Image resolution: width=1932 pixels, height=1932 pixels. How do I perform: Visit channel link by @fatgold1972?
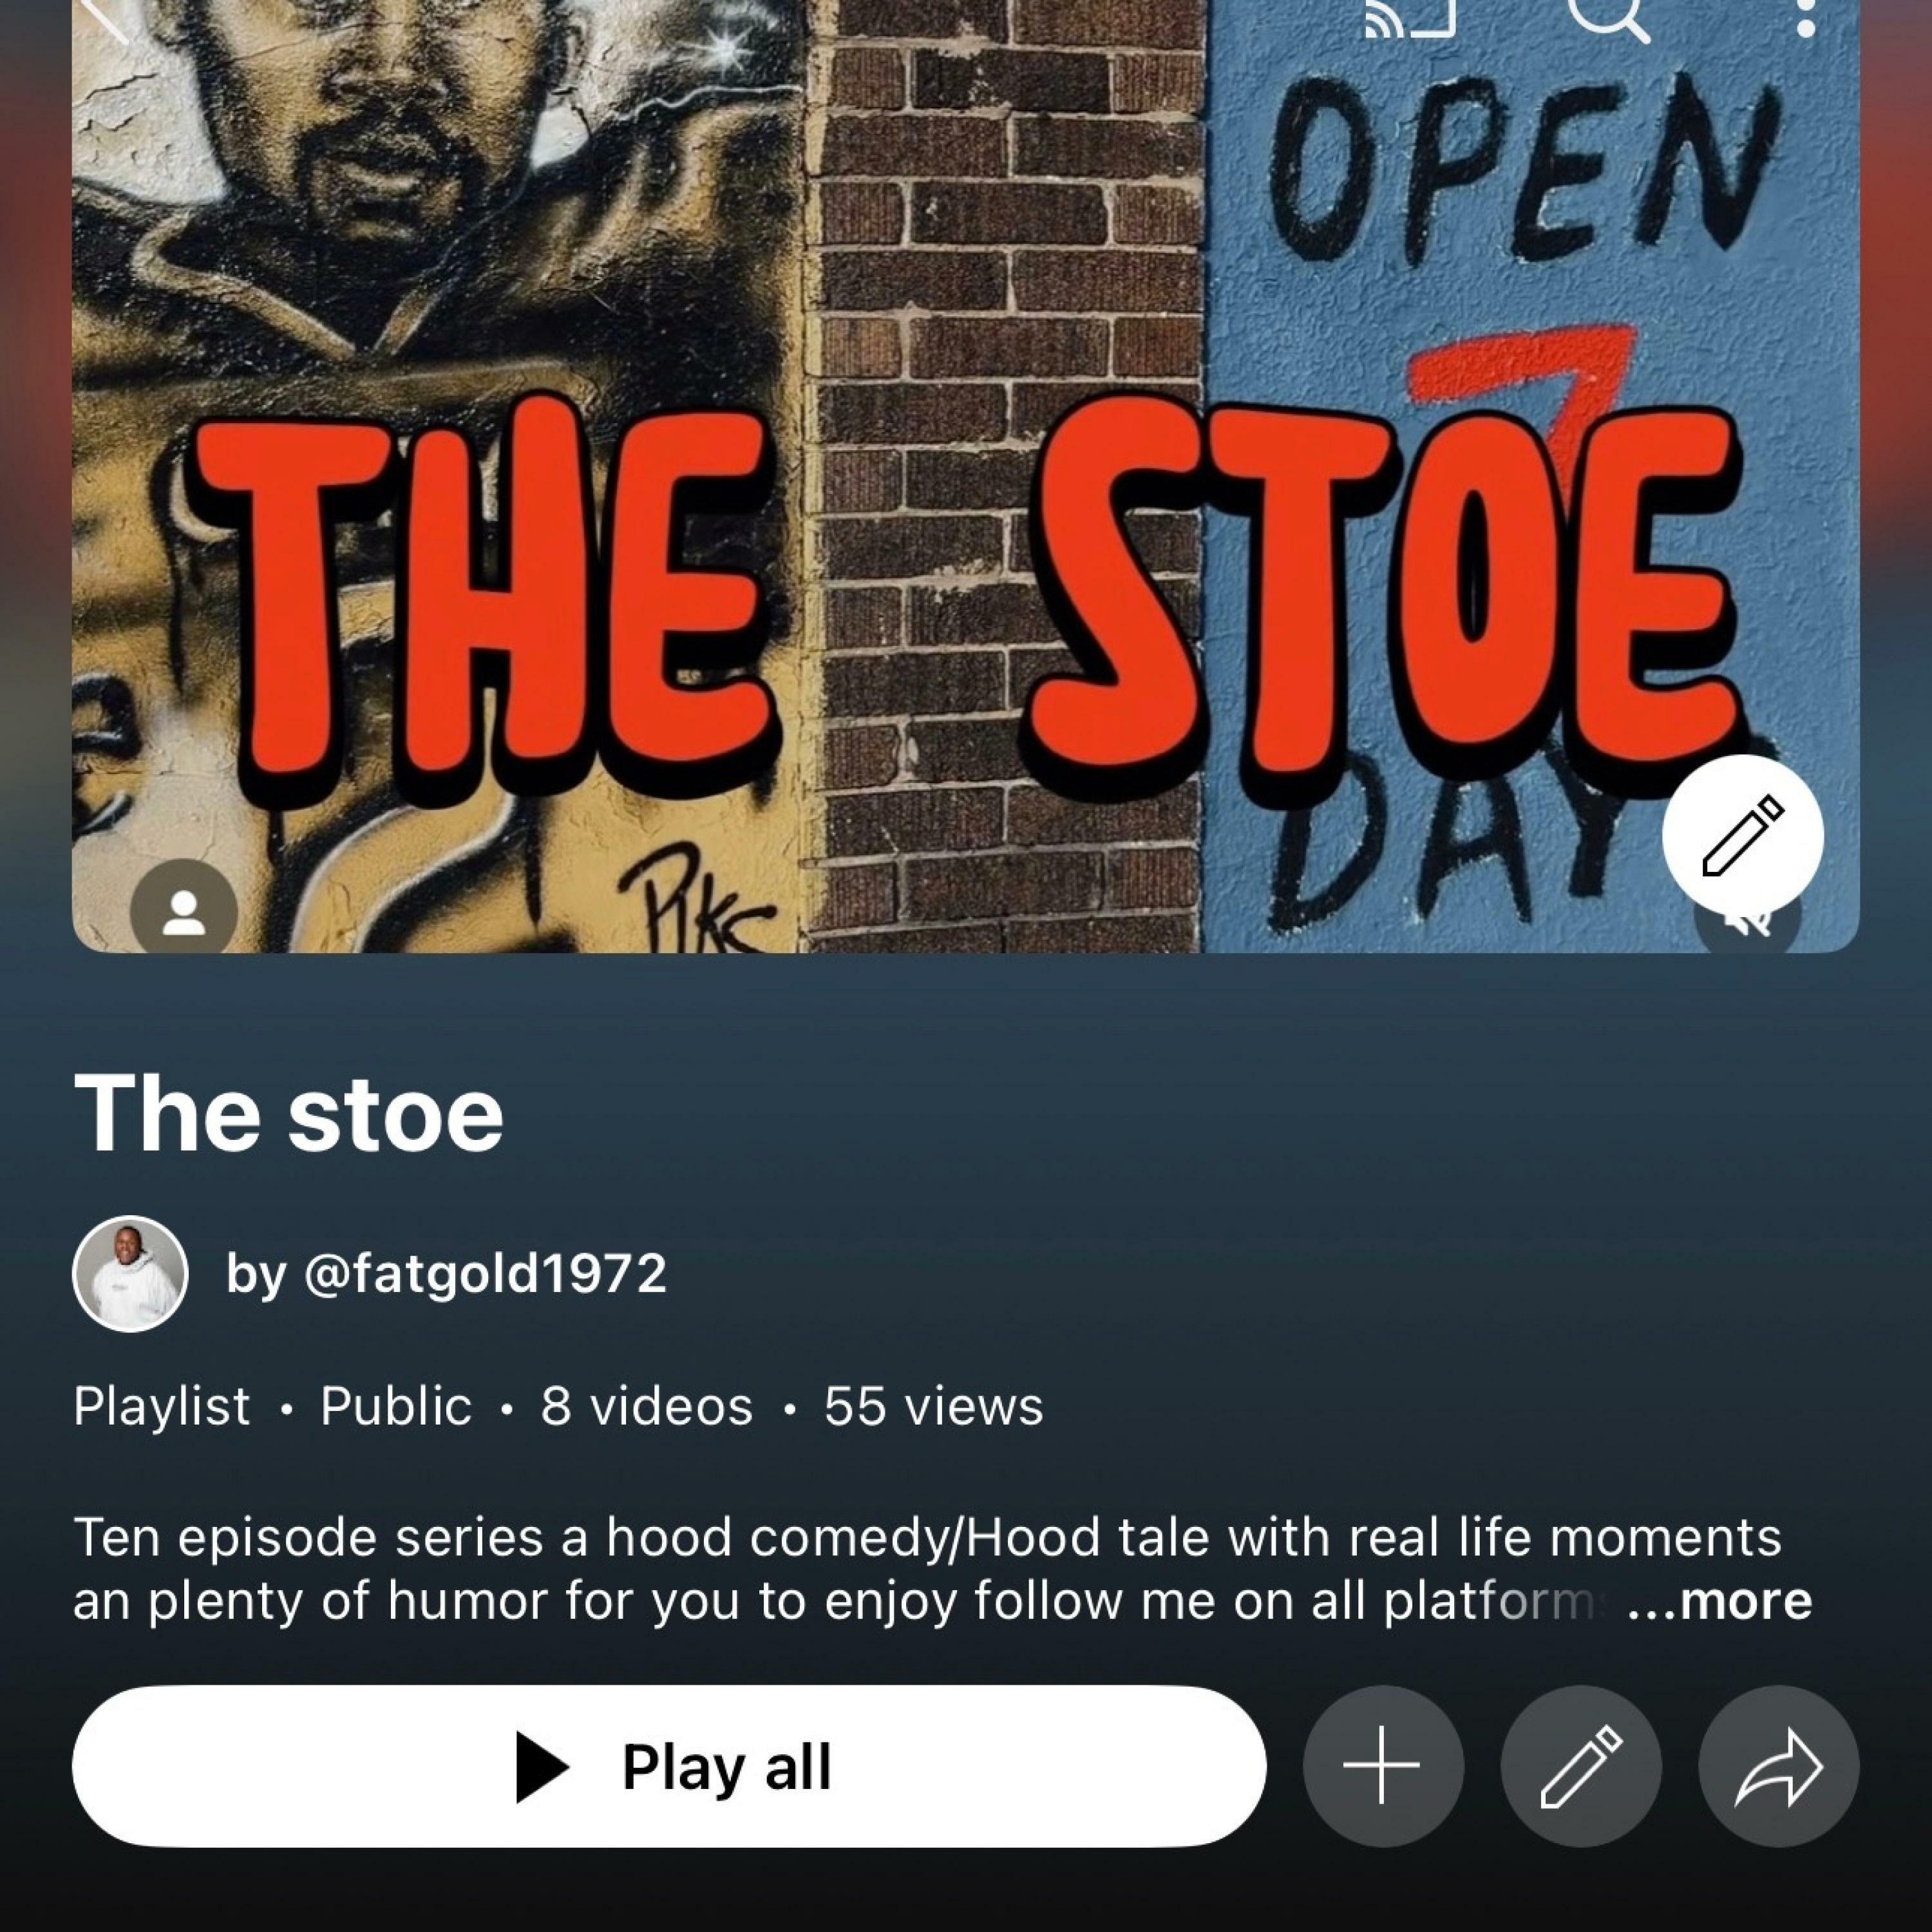coord(446,1274)
